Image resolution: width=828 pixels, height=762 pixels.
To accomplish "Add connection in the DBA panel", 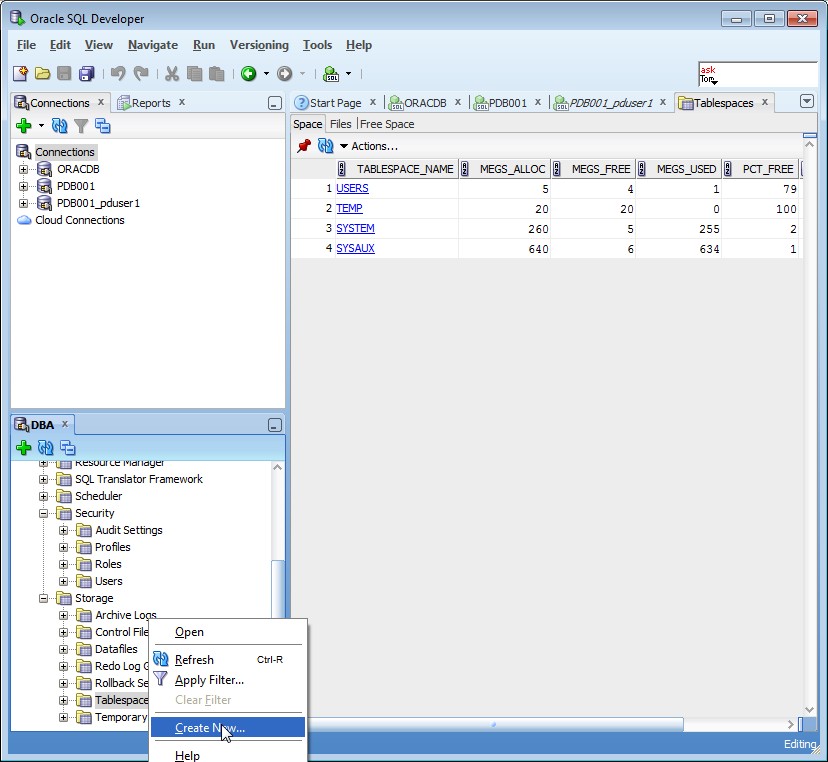I will [x=24, y=448].
